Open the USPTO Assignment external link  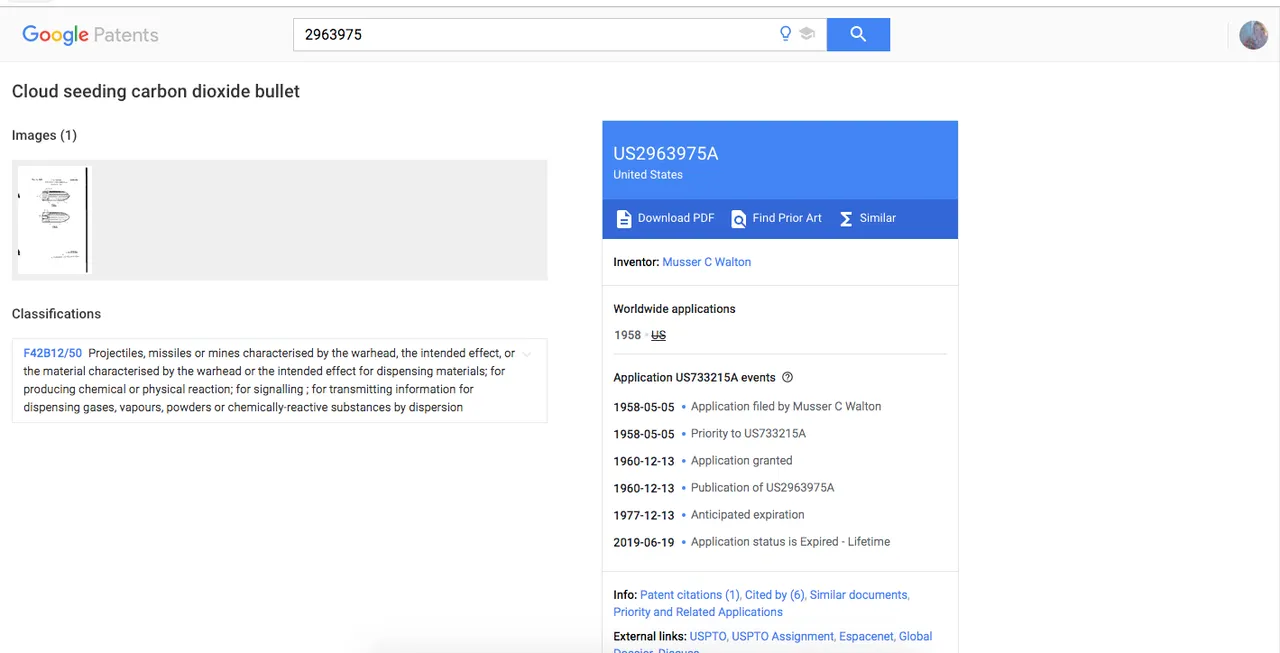(x=782, y=636)
